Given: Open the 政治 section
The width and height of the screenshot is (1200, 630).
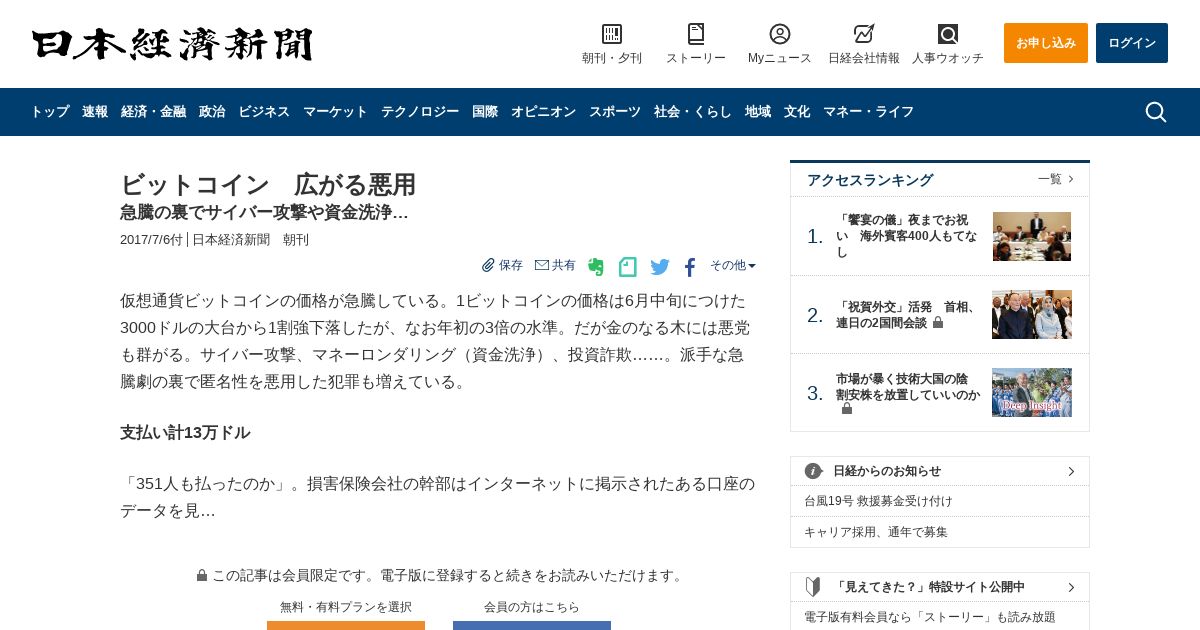Looking at the screenshot, I should pos(212,112).
